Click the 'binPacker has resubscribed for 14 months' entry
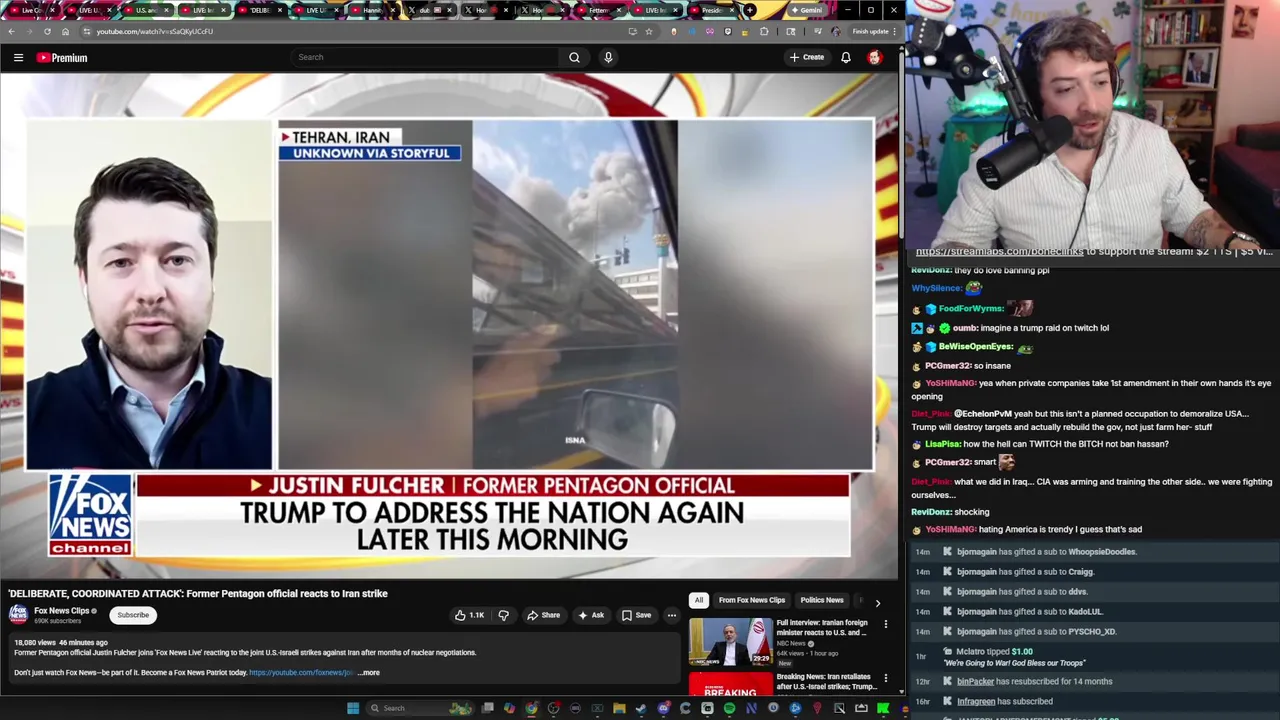The height and width of the screenshot is (720, 1280). click(x=1034, y=682)
